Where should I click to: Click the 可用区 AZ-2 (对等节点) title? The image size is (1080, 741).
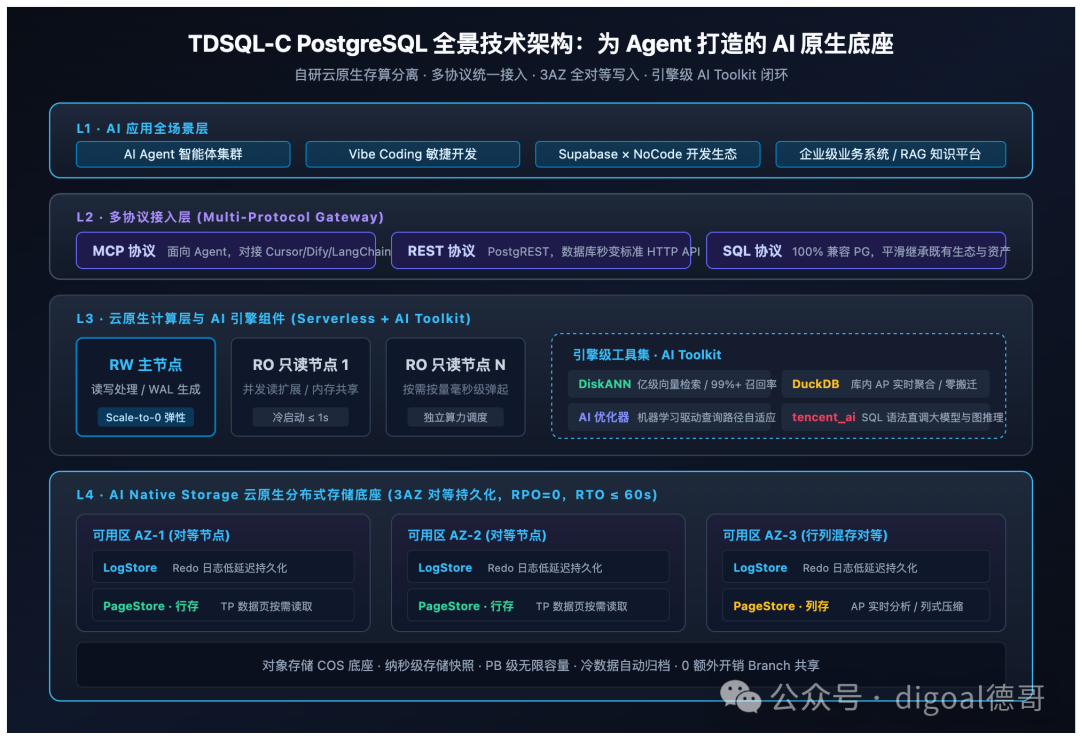477,535
